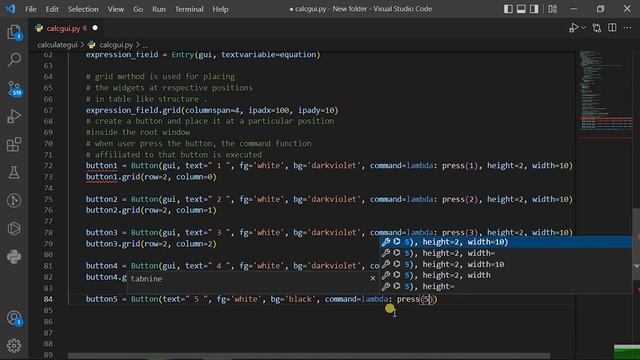Select the calcgui.py editor tab
The width and height of the screenshot is (640, 360).
(66, 28)
